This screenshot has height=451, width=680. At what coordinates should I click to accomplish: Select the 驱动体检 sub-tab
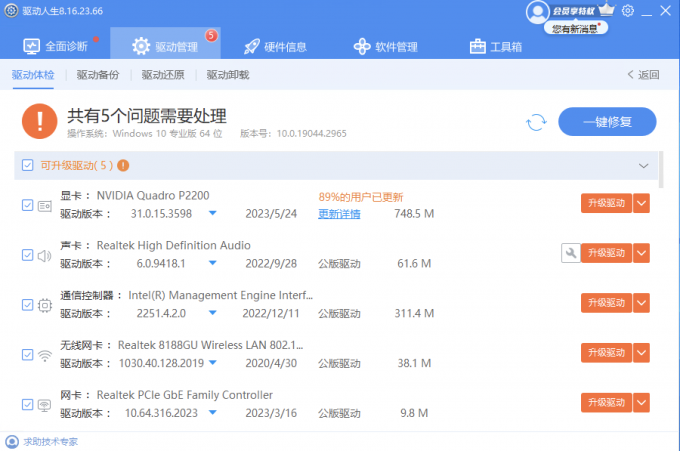coord(33,75)
